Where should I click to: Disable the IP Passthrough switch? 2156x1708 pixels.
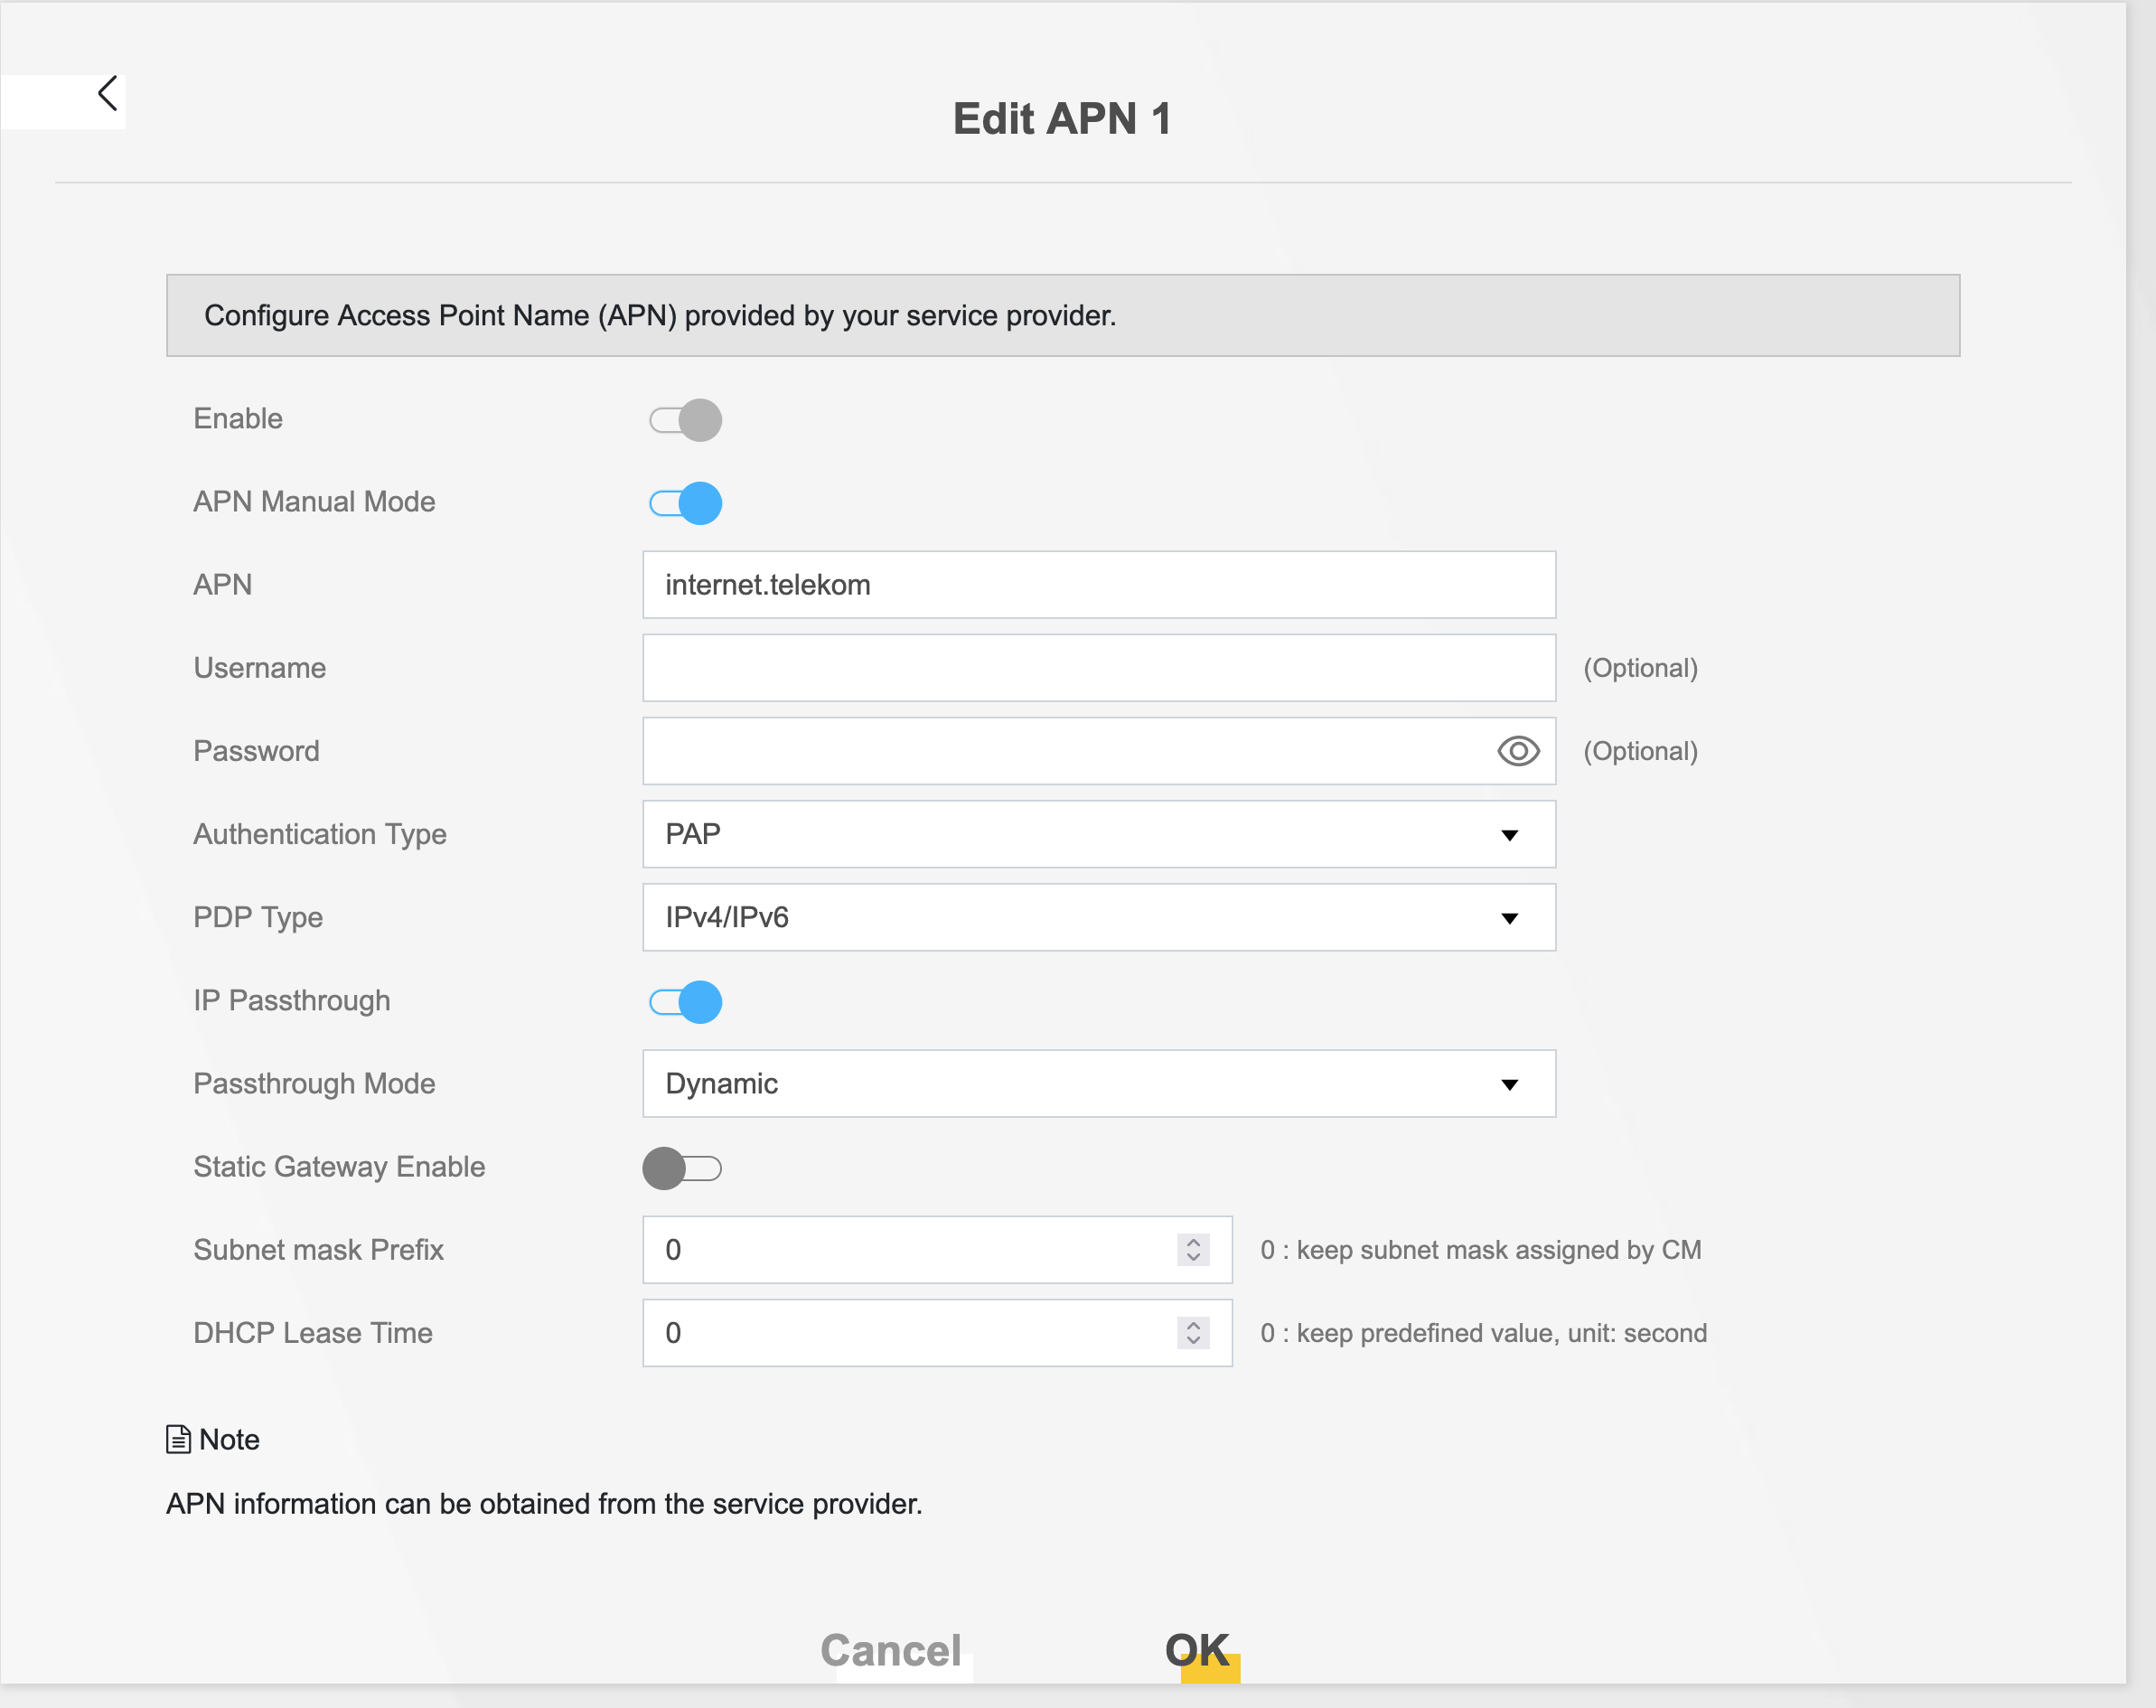pos(685,1002)
